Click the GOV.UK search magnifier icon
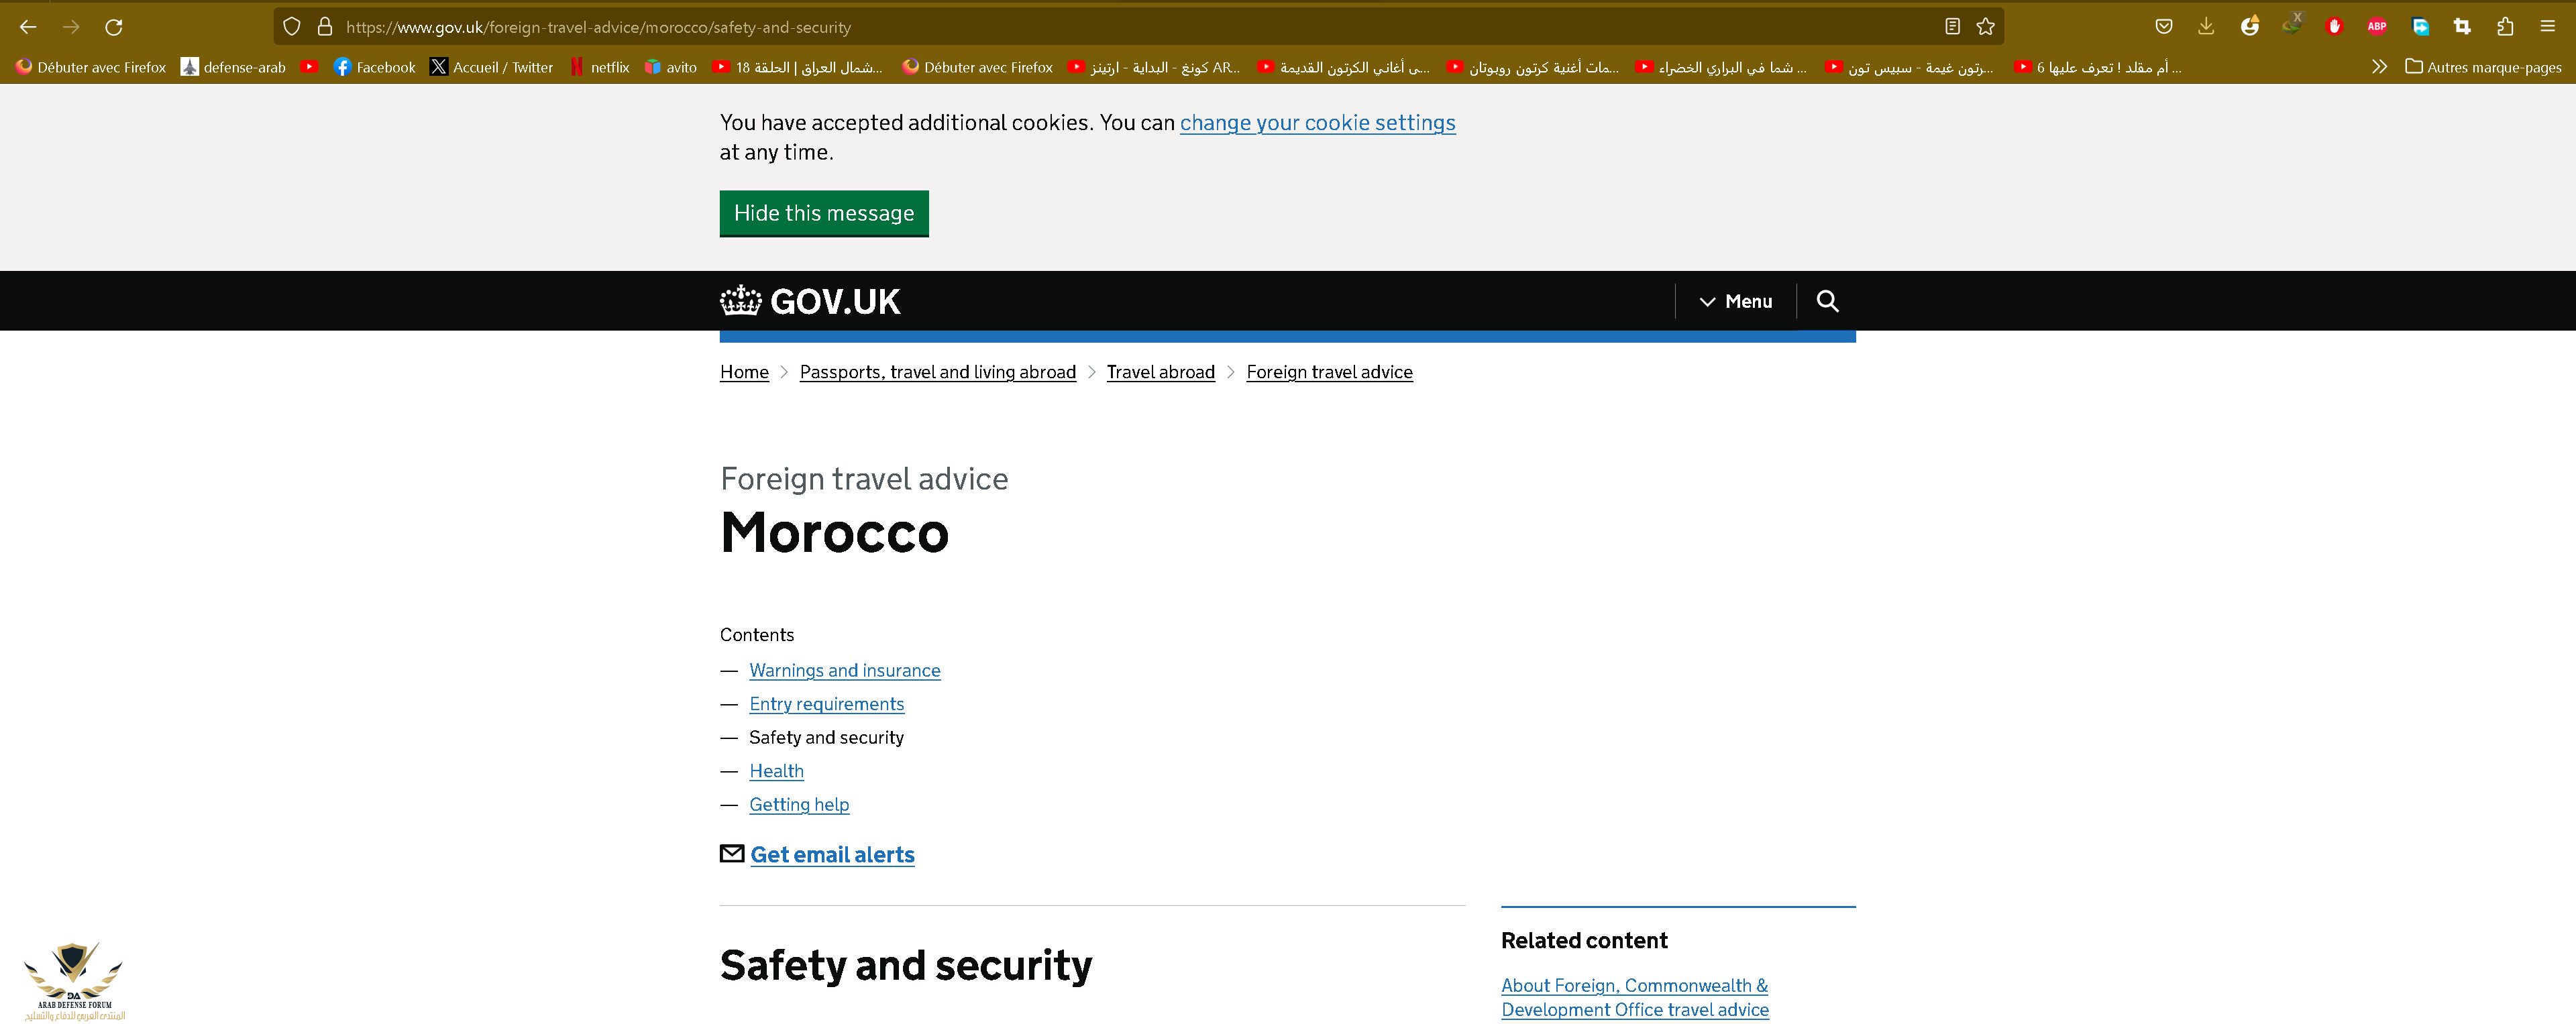 tap(1827, 301)
